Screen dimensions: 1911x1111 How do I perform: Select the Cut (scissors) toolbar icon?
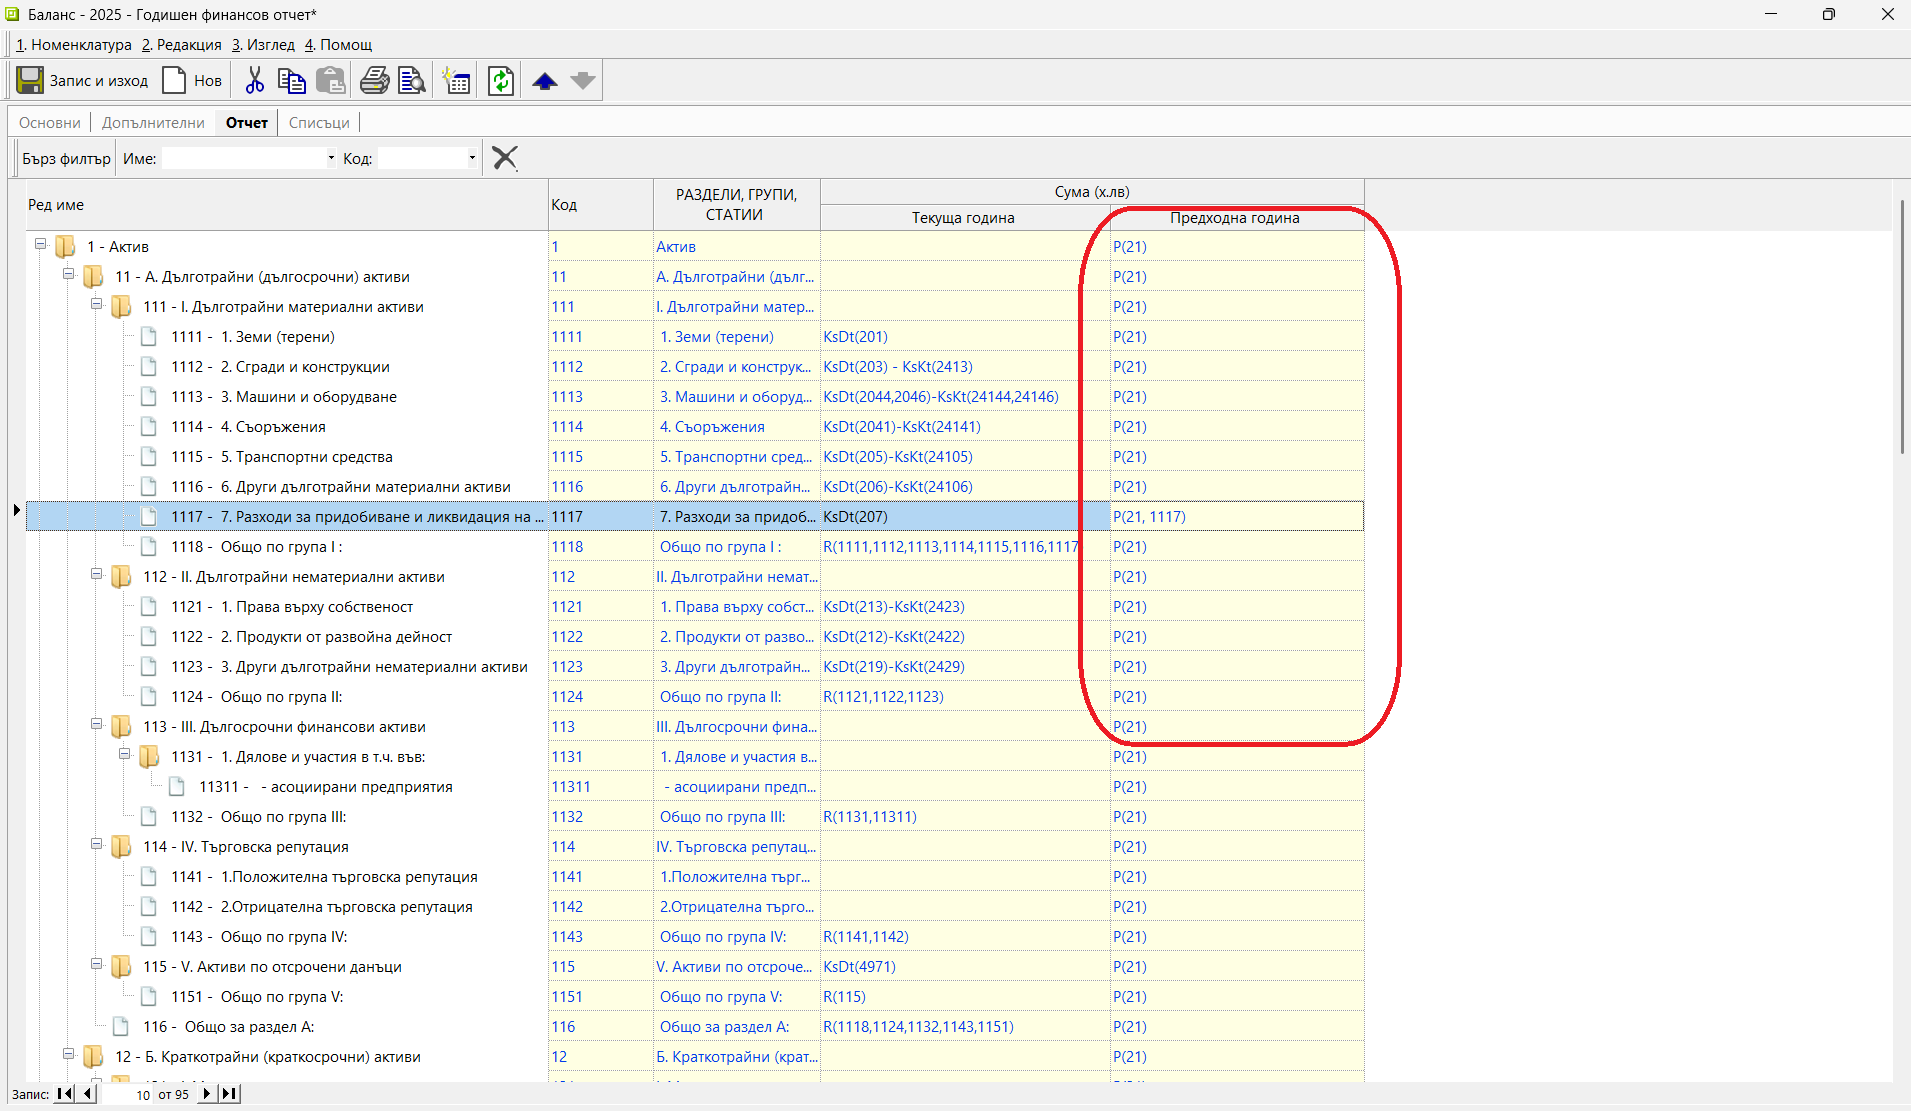click(x=254, y=80)
